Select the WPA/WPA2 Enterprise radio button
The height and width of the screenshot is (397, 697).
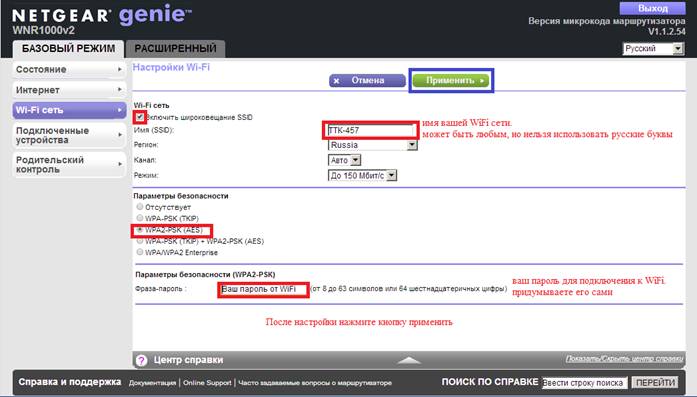tap(140, 252)
